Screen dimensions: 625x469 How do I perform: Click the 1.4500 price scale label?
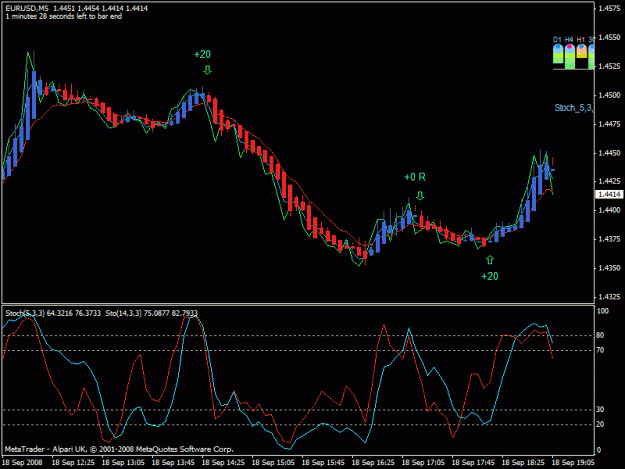tap(609, 95)
